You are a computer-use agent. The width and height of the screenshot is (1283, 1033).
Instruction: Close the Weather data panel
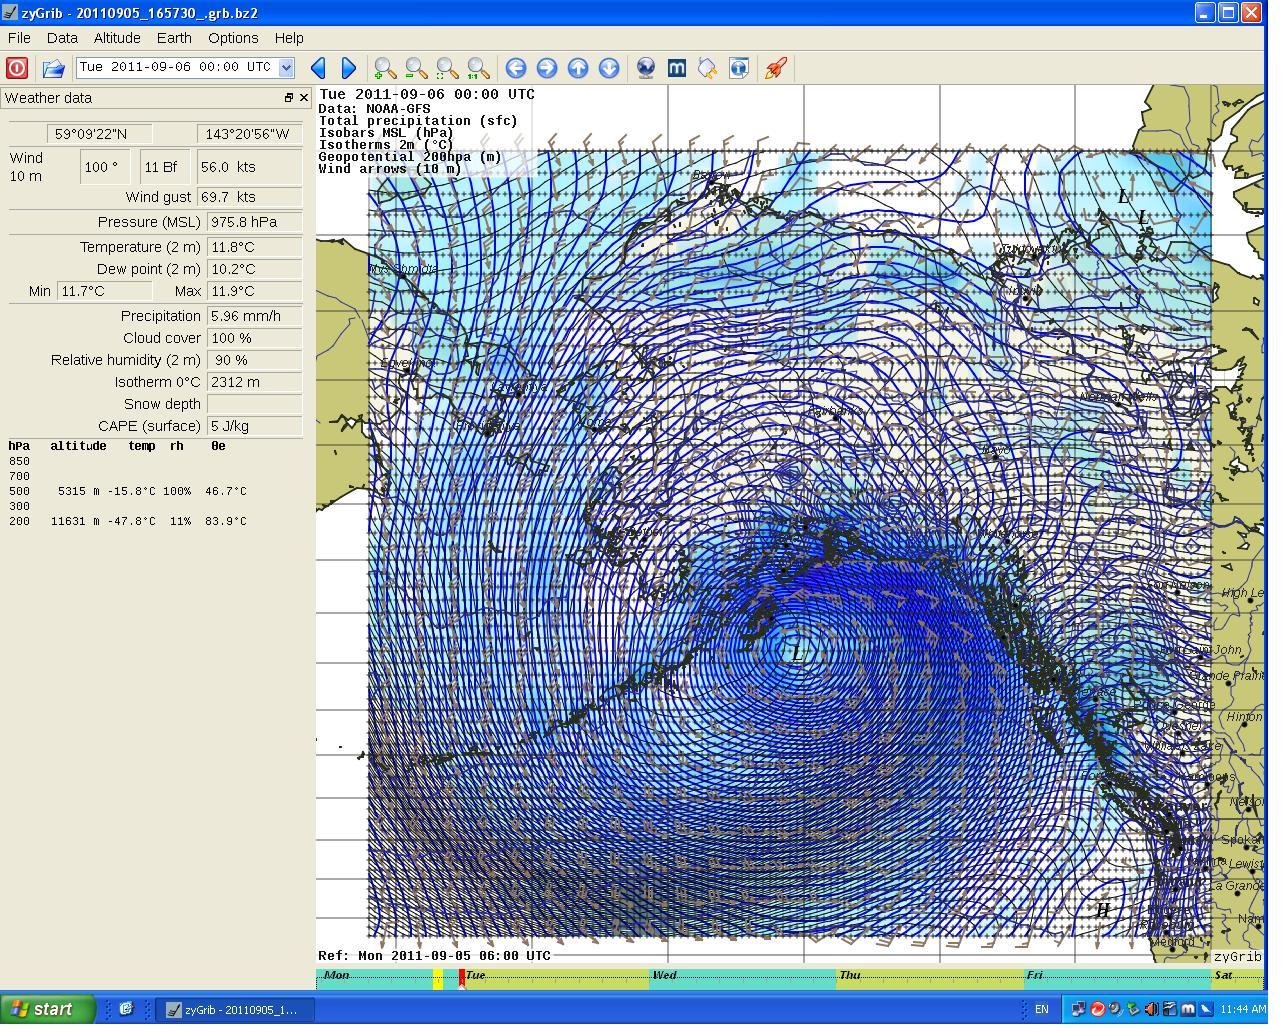(304, 98)
